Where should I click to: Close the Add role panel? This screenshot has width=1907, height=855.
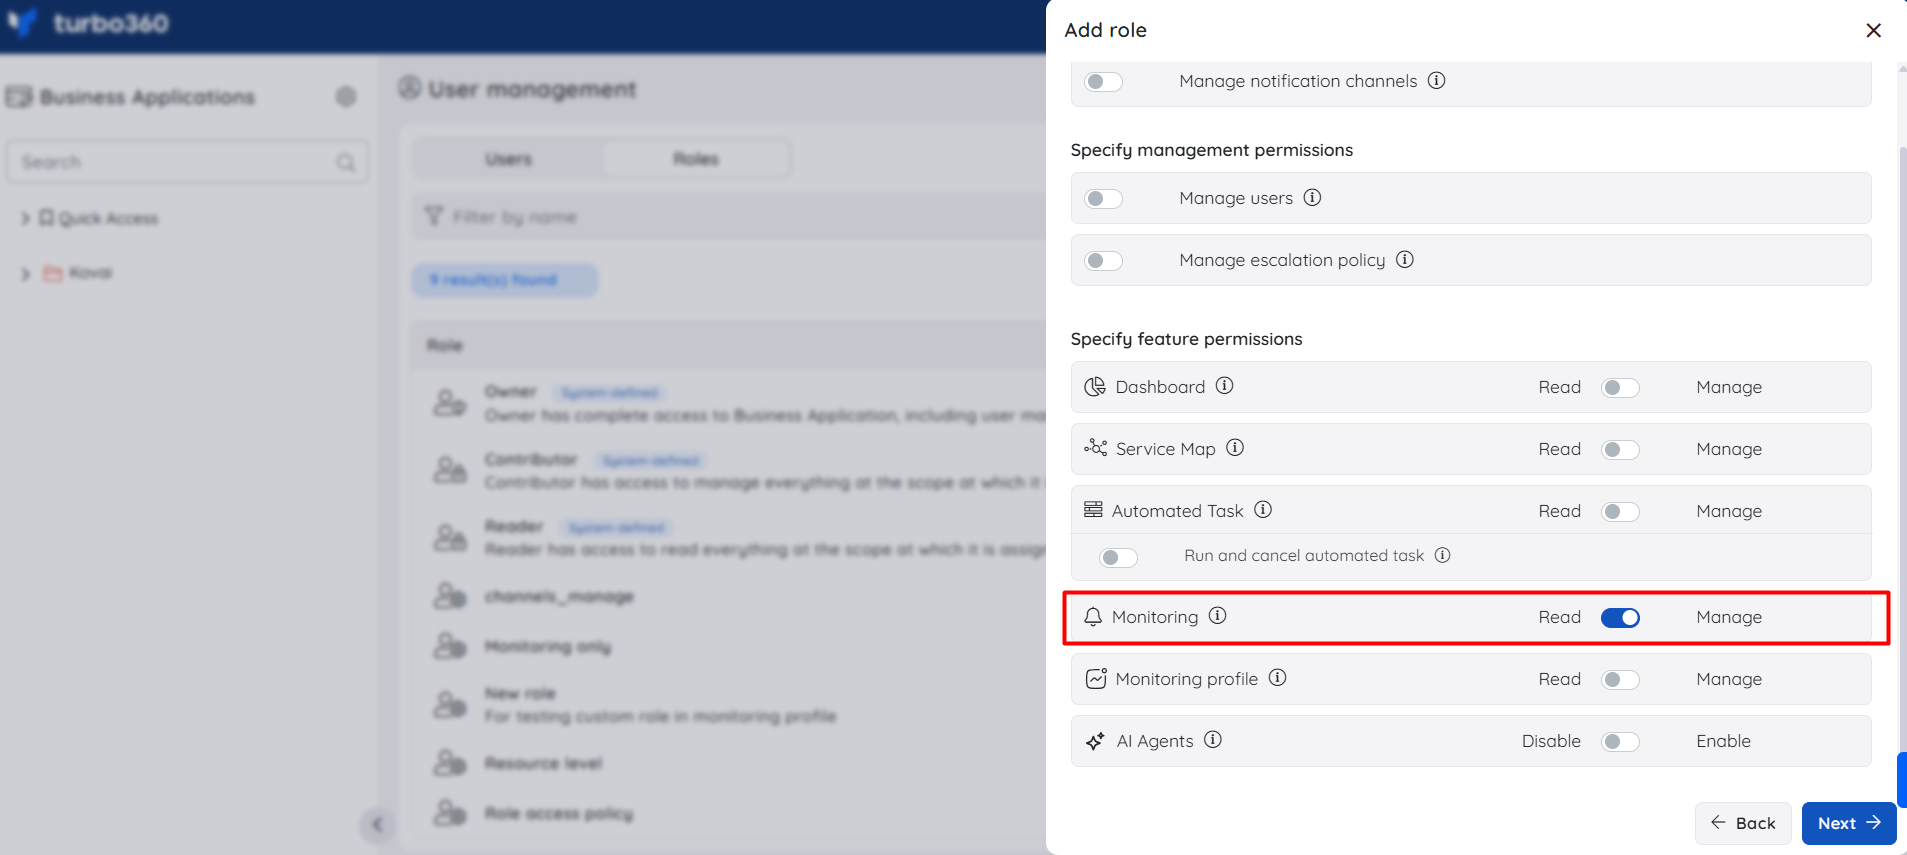[x=1873, y=30]
